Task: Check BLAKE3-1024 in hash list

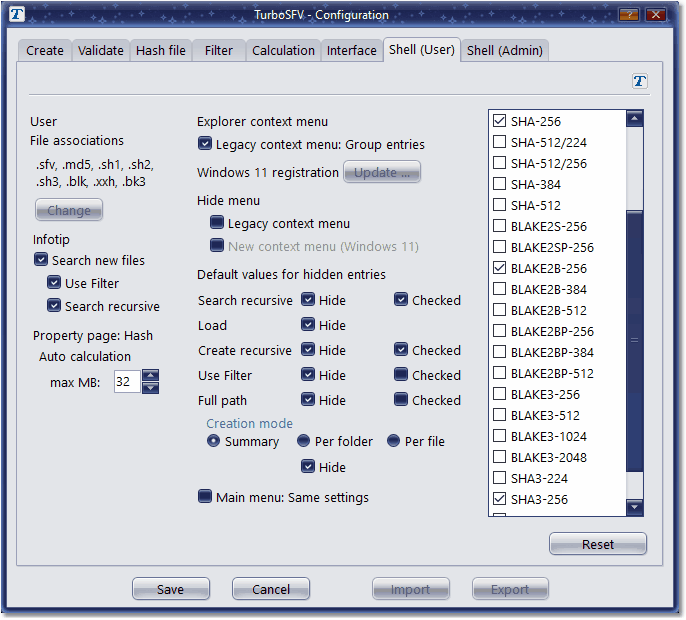Action: pos(499,435)
